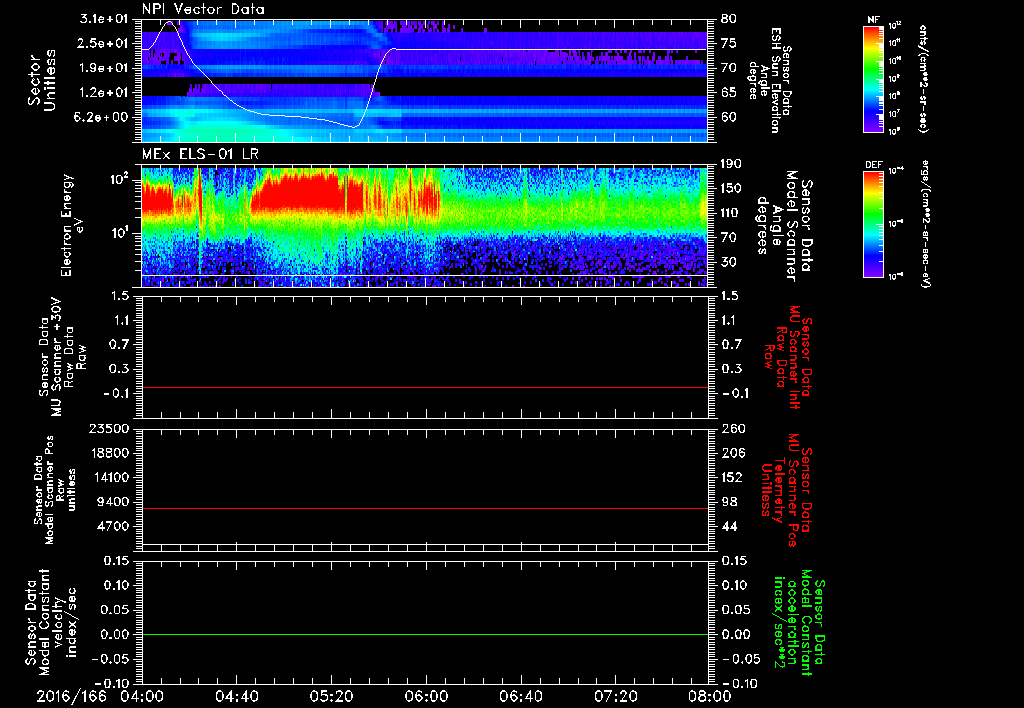This screenshot has height=708, width=1024.
Task: Click the '4700' scanner position tick label
Action: point(111,526)
